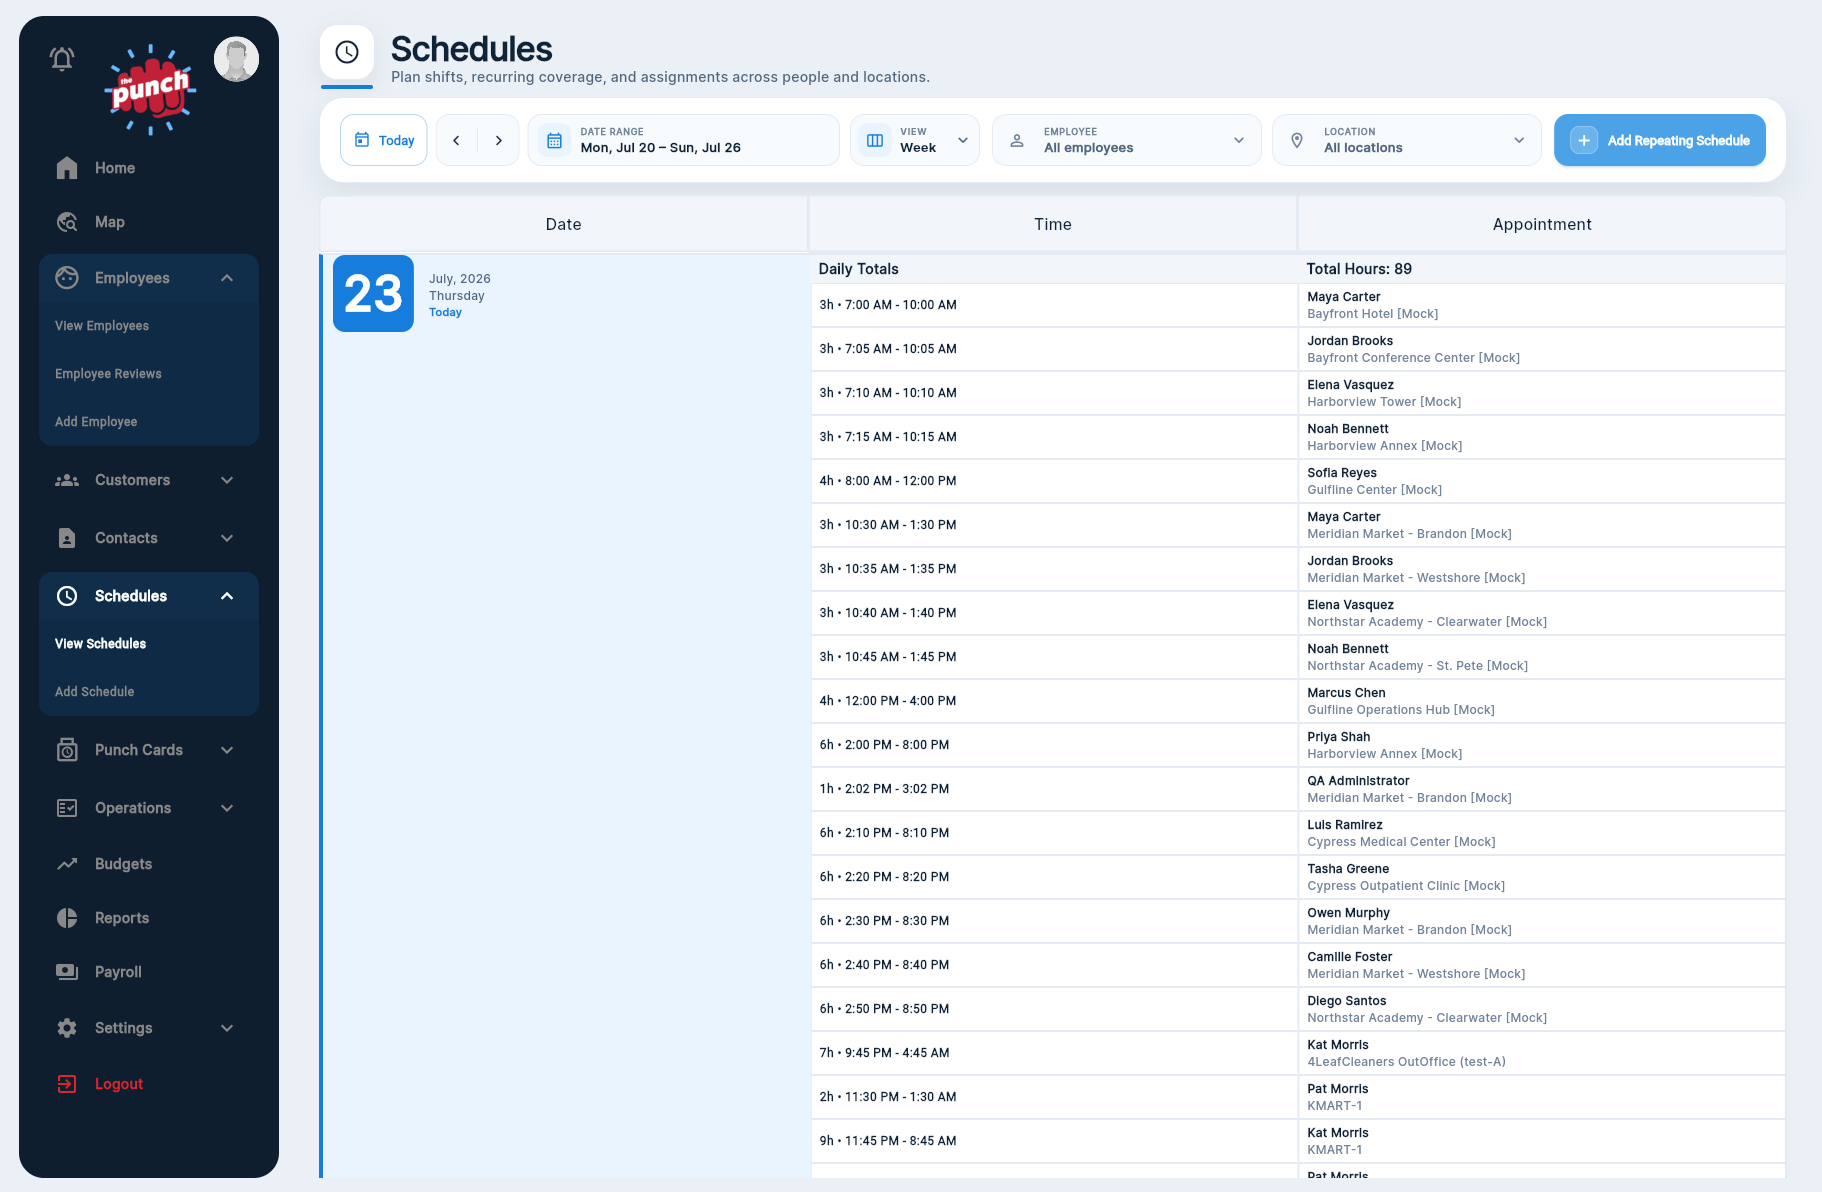Jump to Today in the schedule
Screen dimensions: 1822x1192
(384, 140)
